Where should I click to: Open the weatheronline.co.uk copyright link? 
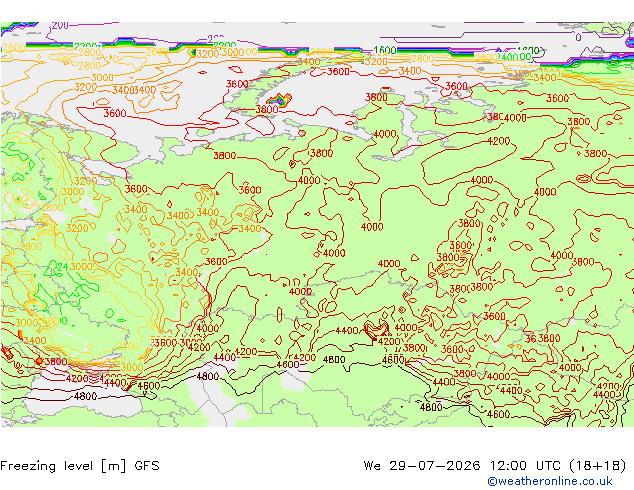[x=550, y=481]
